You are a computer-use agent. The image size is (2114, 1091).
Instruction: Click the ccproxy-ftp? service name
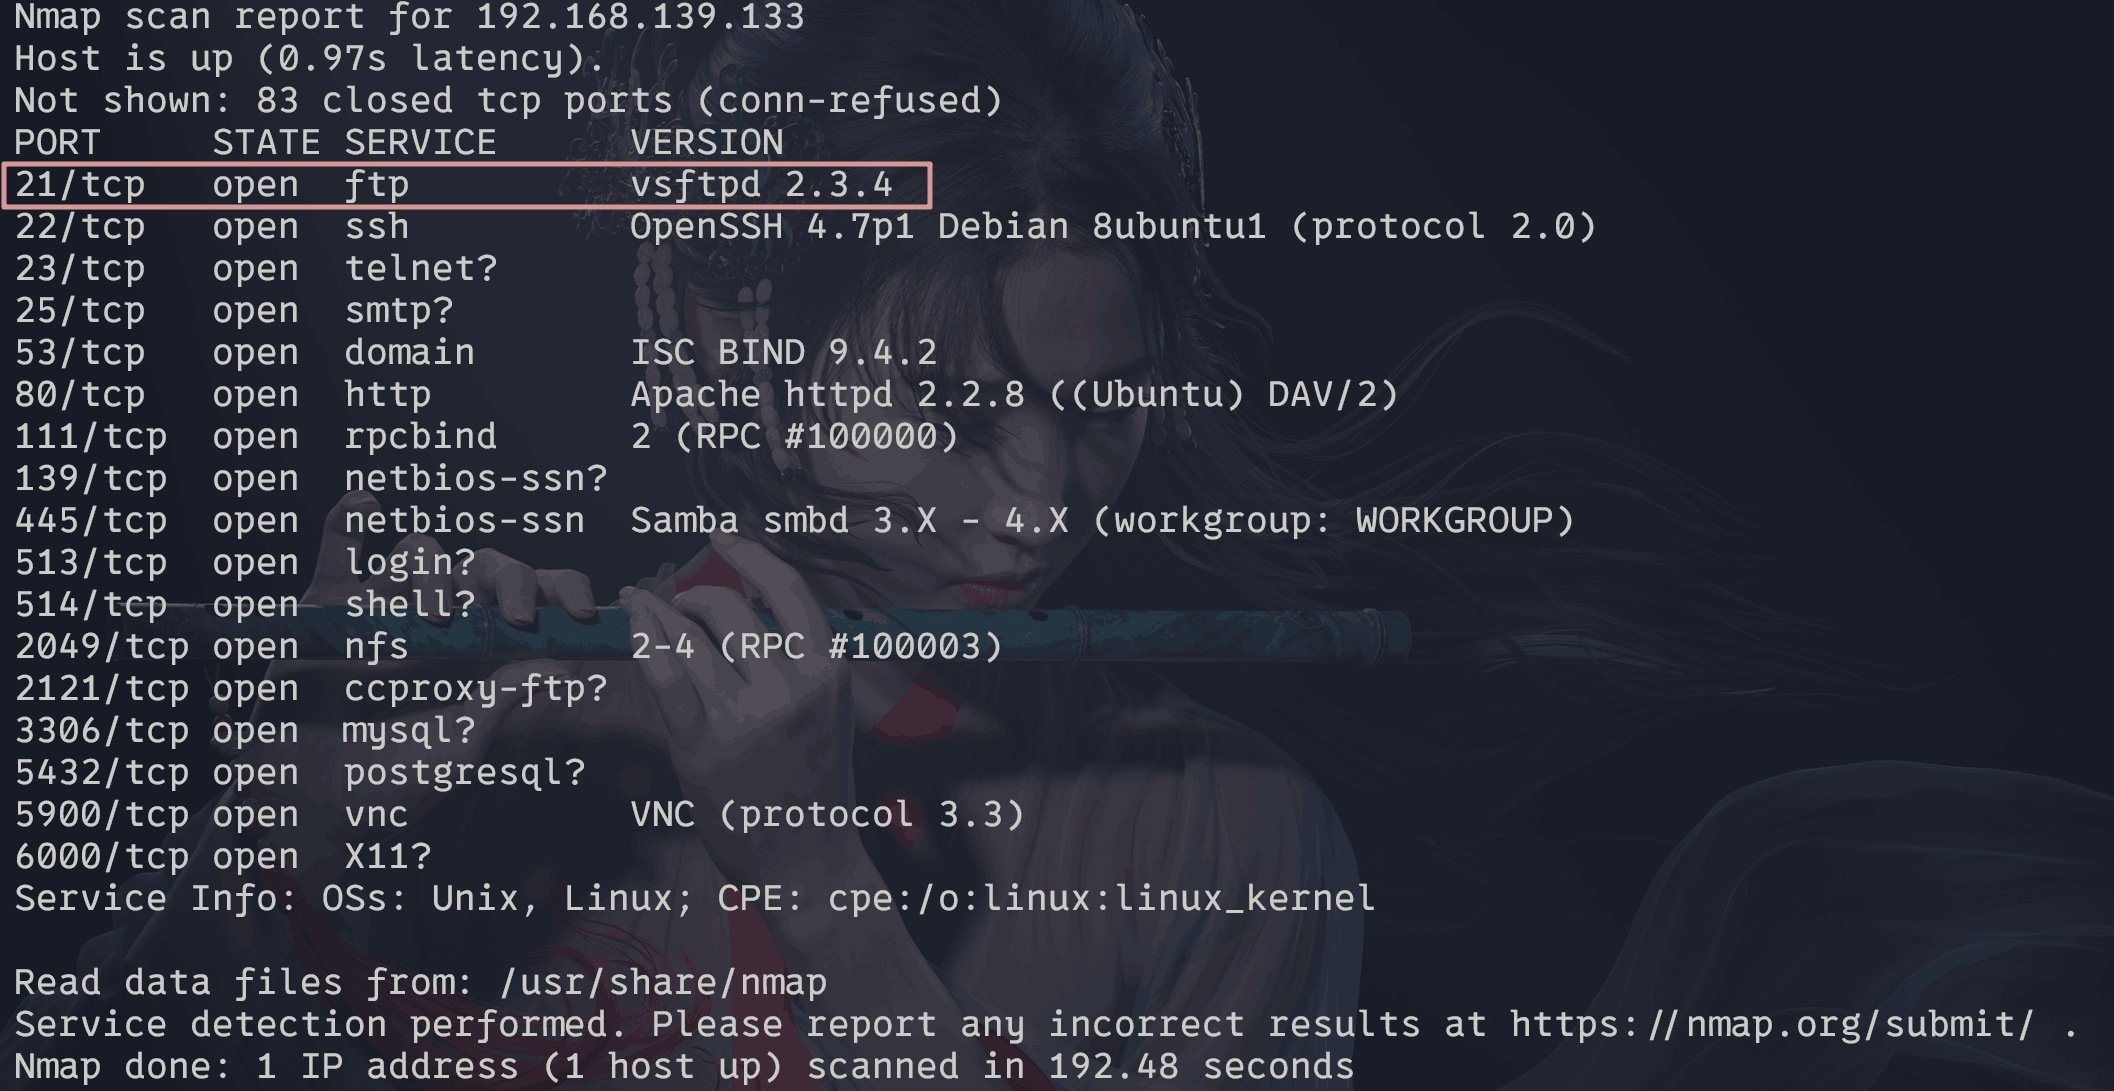[475, 689]
